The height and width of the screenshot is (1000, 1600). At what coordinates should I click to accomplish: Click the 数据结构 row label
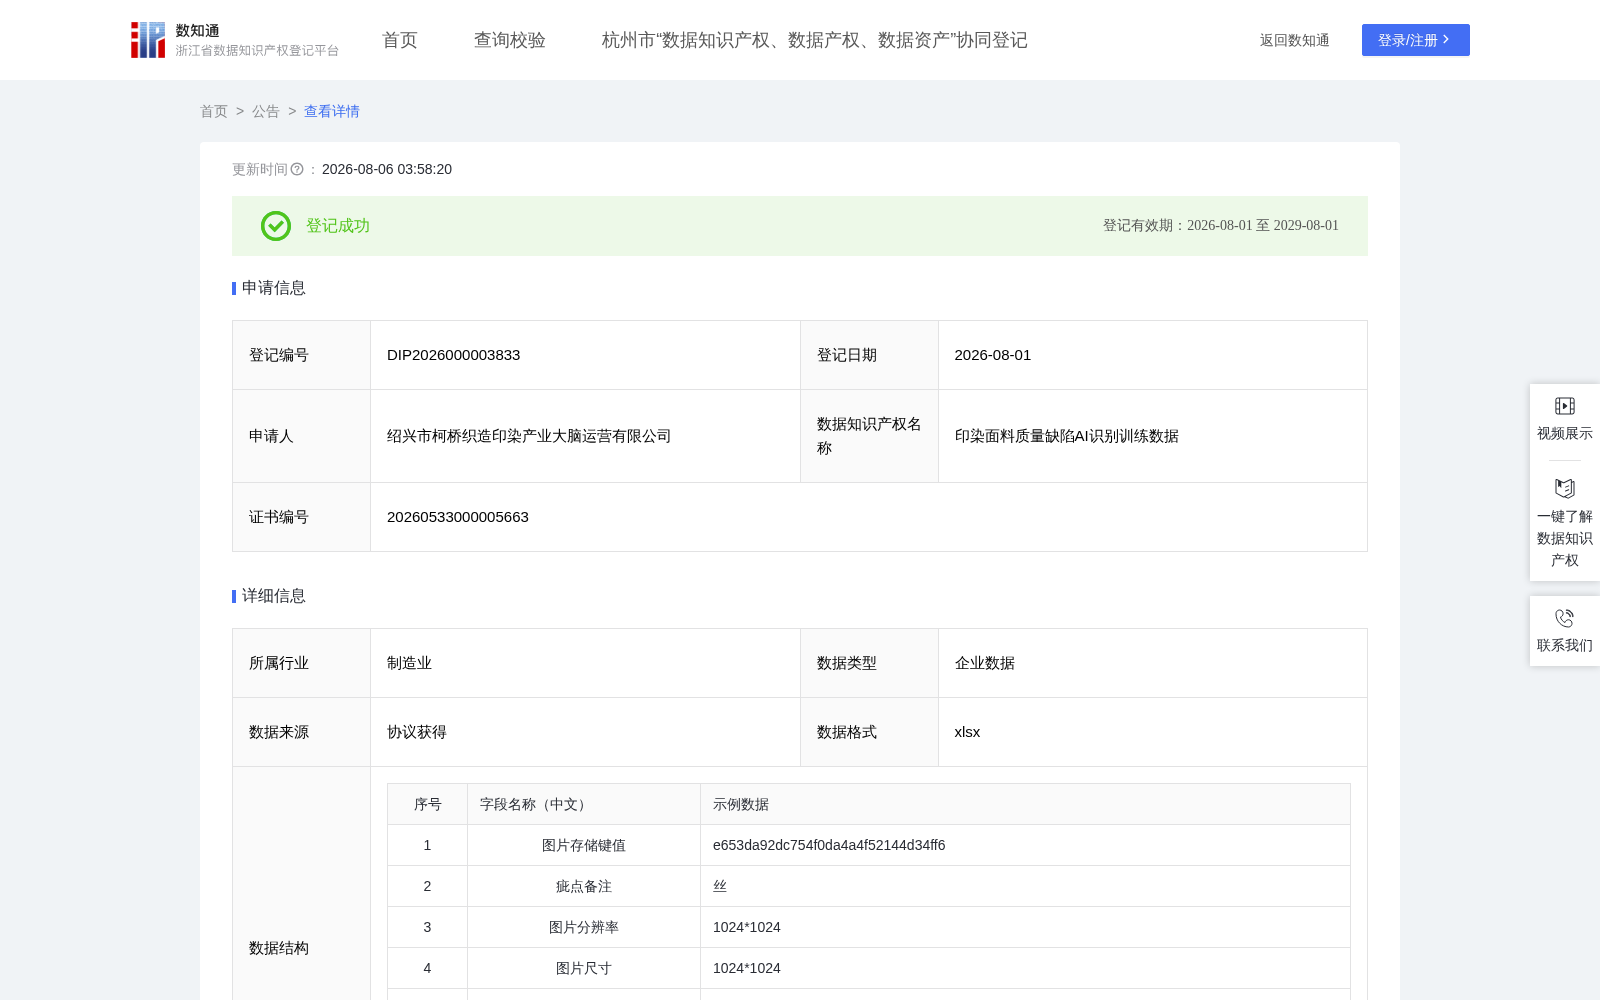point(279,948)
